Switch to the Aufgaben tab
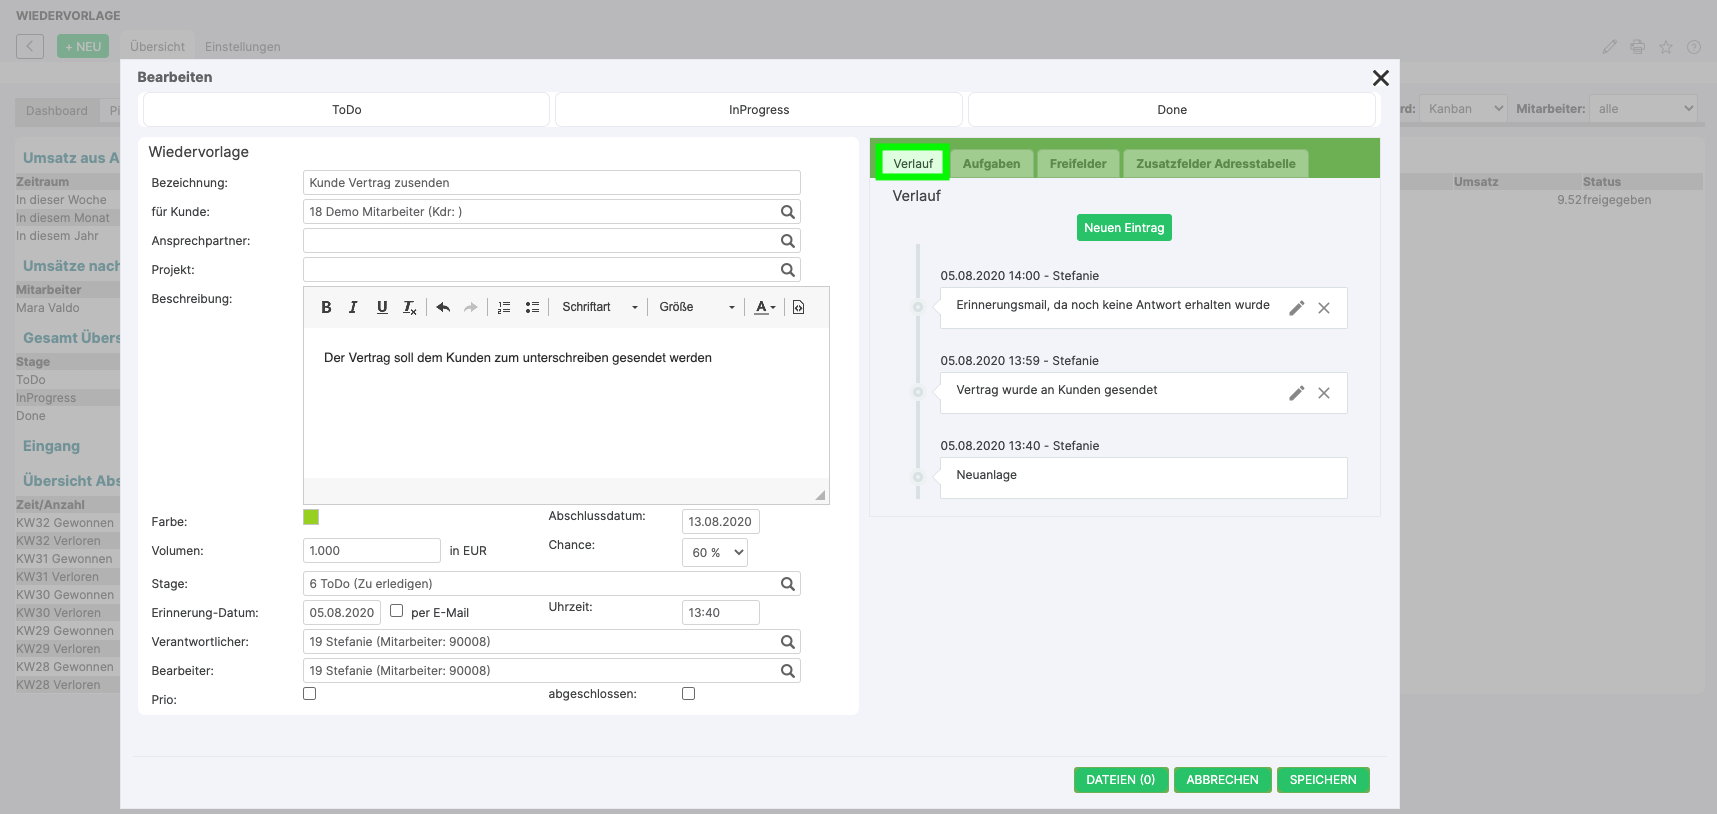 click(991, 164)
